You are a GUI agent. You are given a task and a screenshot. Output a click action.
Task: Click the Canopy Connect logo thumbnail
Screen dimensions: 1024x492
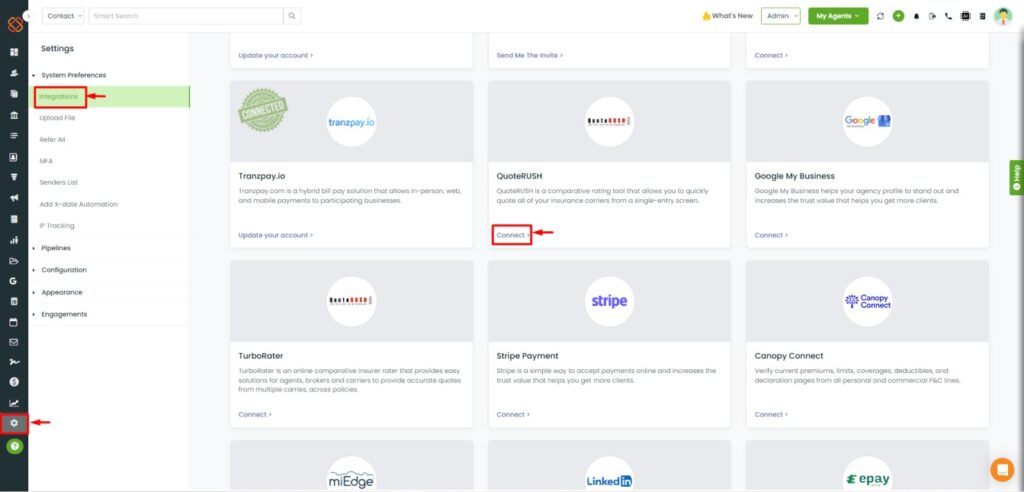click(867, 301)
